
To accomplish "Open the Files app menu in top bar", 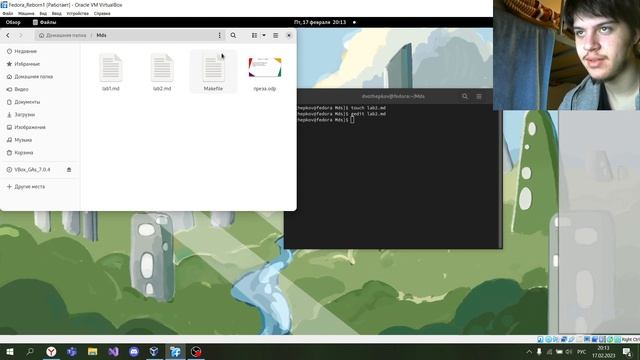I will pyautogui.click(x=44, y=22).
